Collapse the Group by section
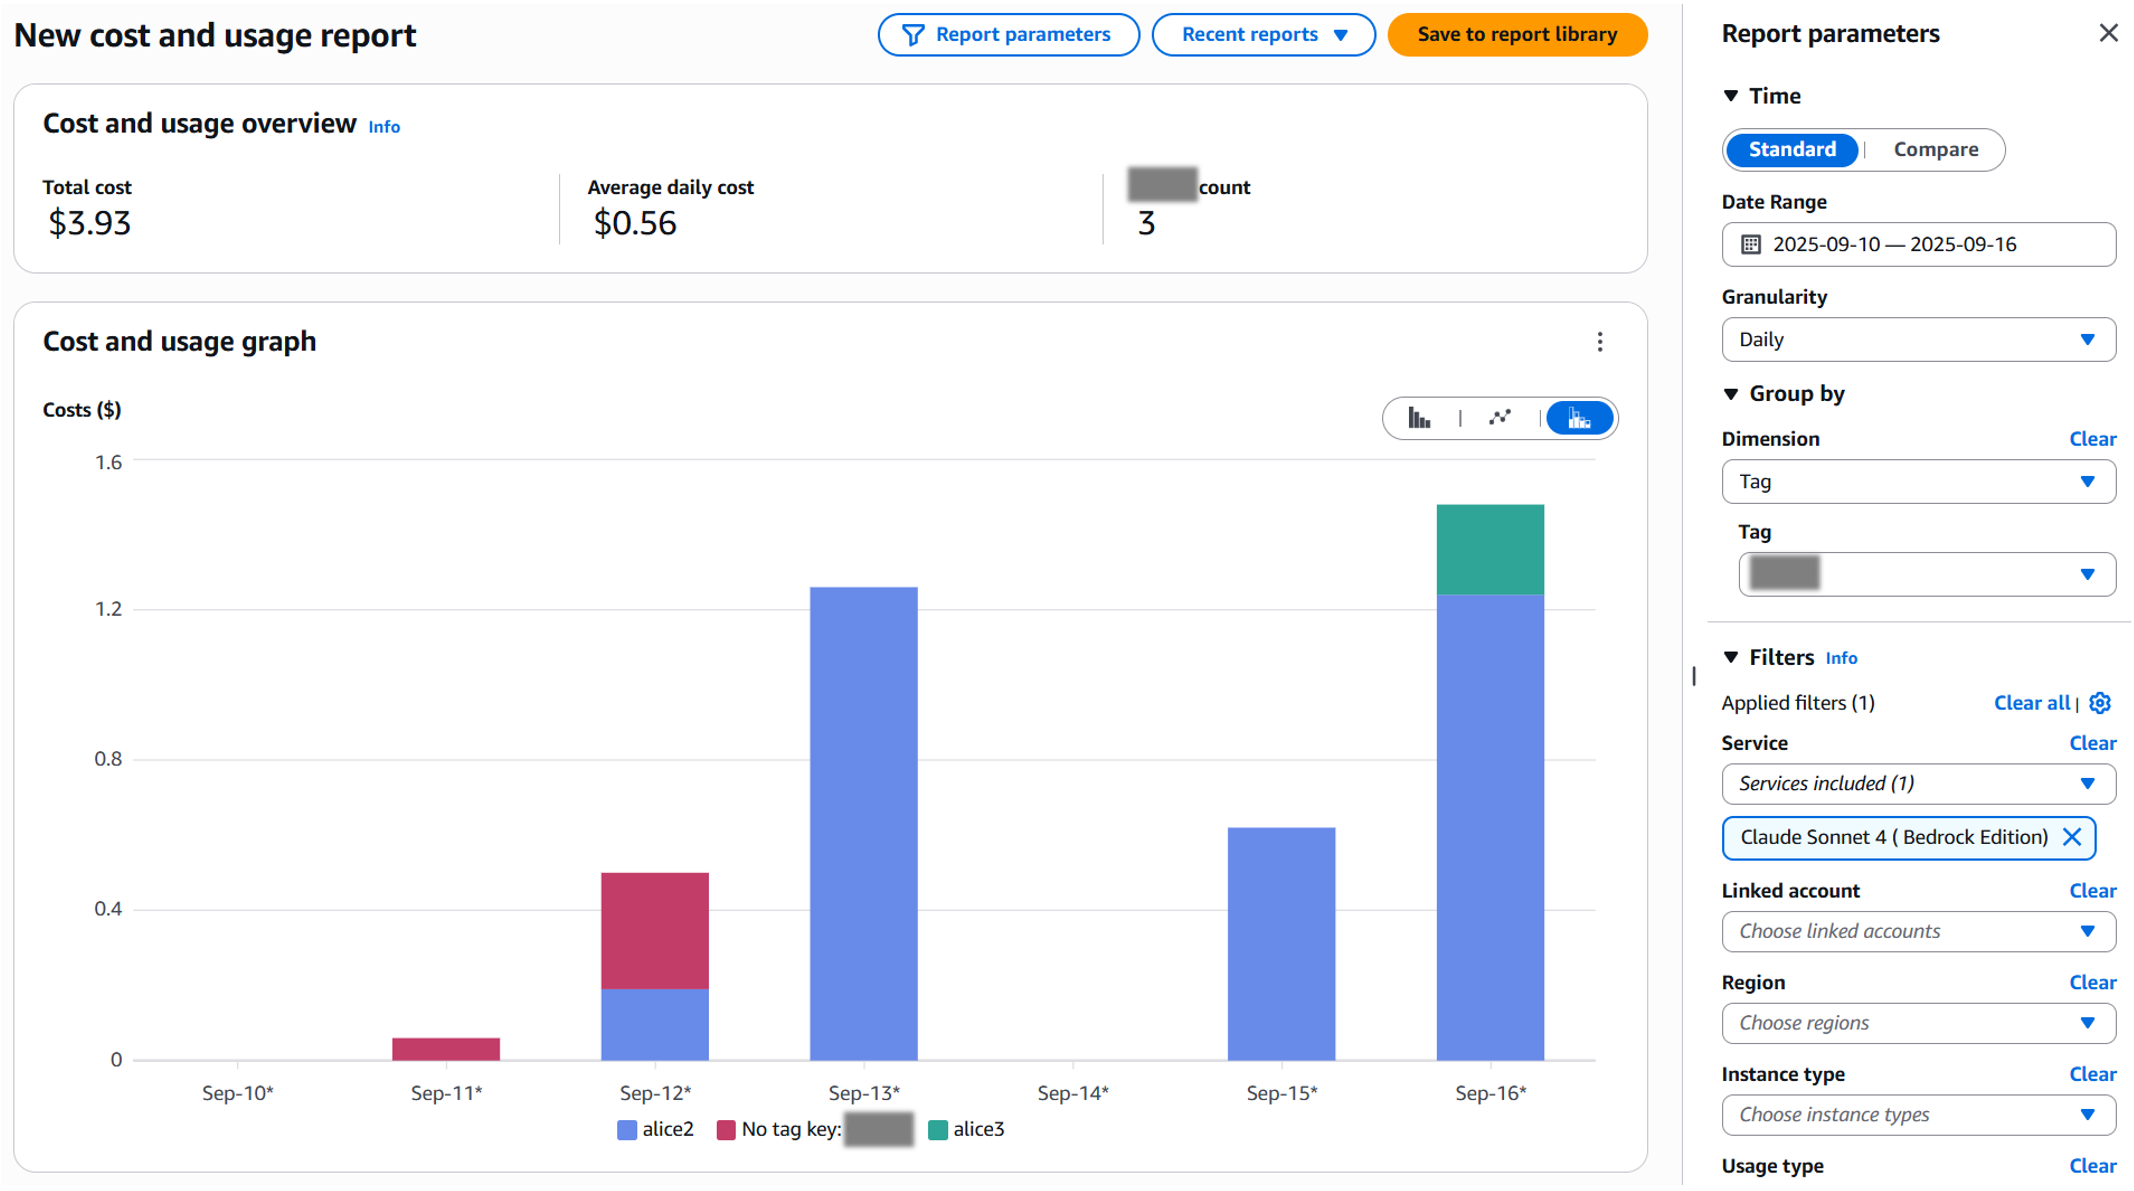The height and width of the screenshot is (1191, 2134). (x=1731, y=394)
